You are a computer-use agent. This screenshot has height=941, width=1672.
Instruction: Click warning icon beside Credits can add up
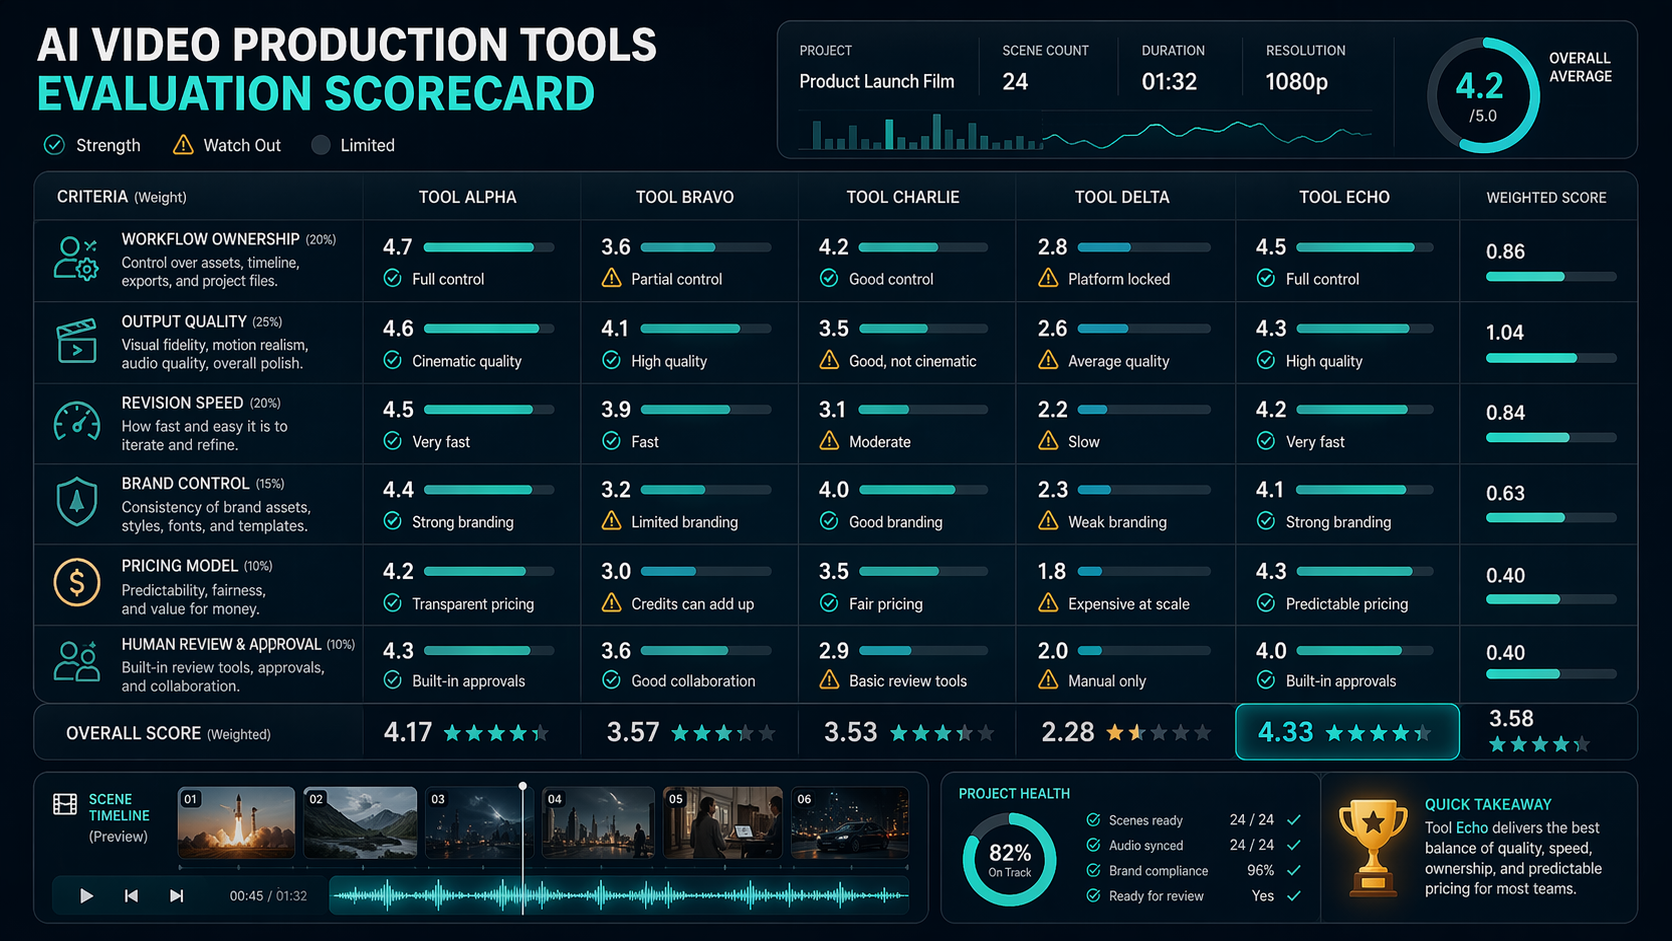(611, 603)
